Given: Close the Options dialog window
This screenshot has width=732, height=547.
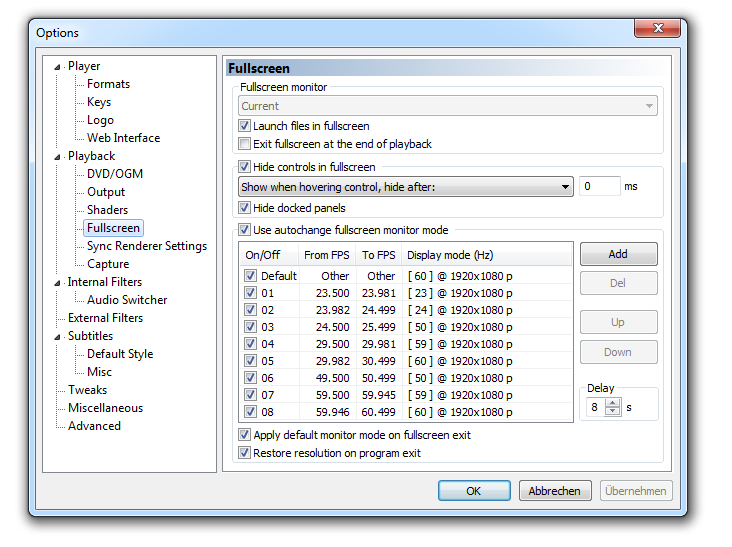Looking at the screenshot, I should coord(657,28).
